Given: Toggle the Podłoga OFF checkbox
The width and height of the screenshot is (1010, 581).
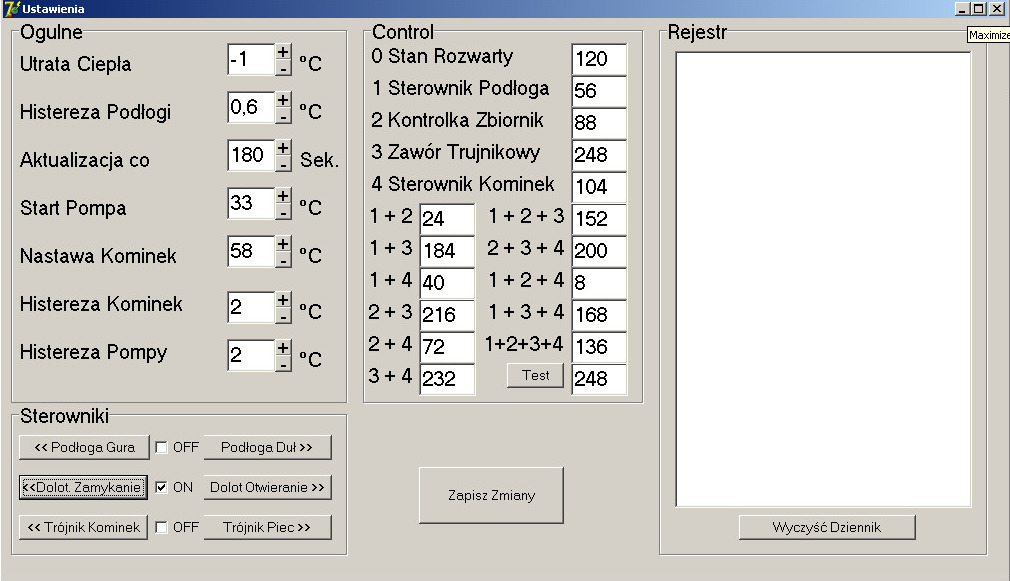Looking at the screenshot, I should click(161, 447).
